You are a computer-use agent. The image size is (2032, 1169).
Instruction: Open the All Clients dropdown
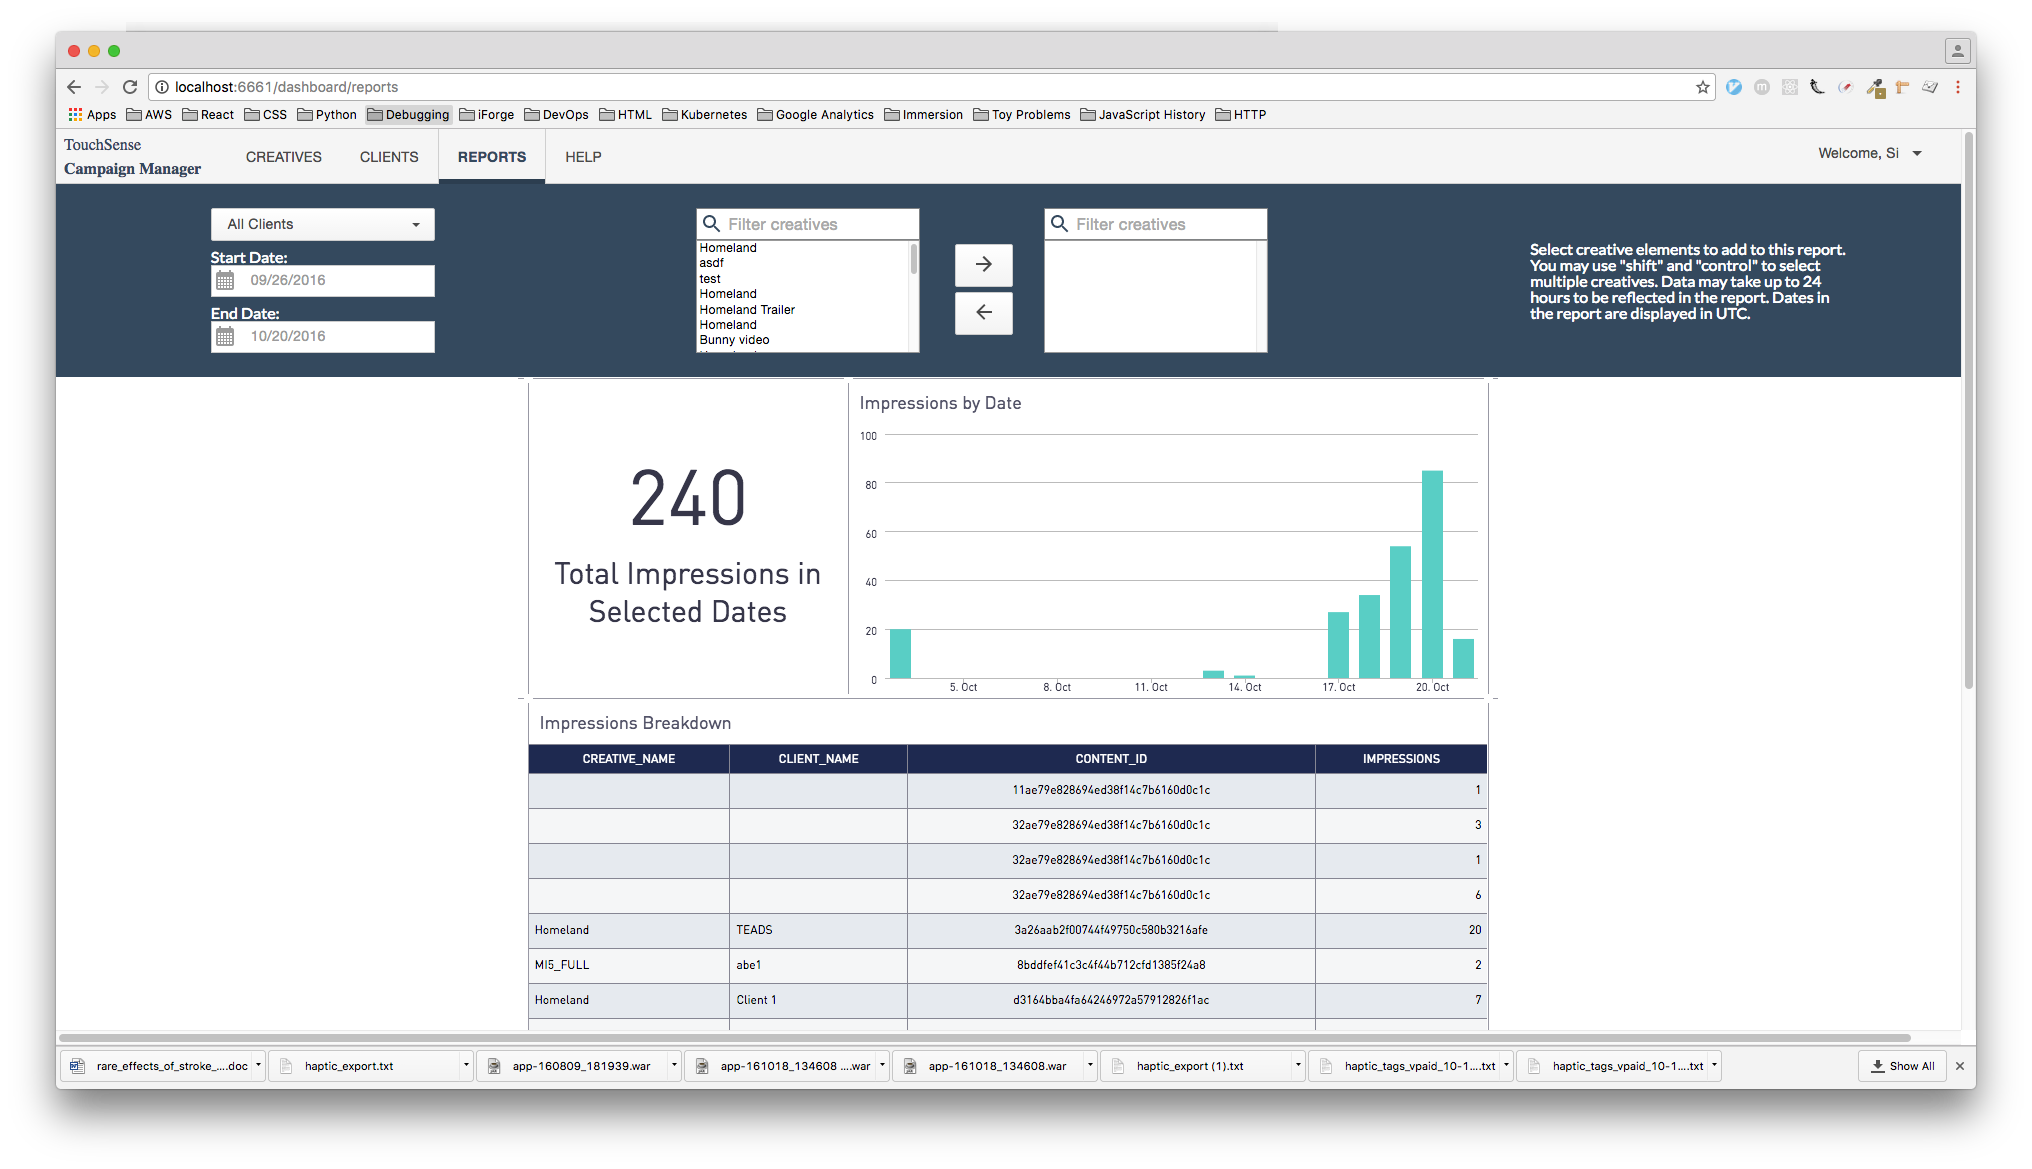click(322, 225)
